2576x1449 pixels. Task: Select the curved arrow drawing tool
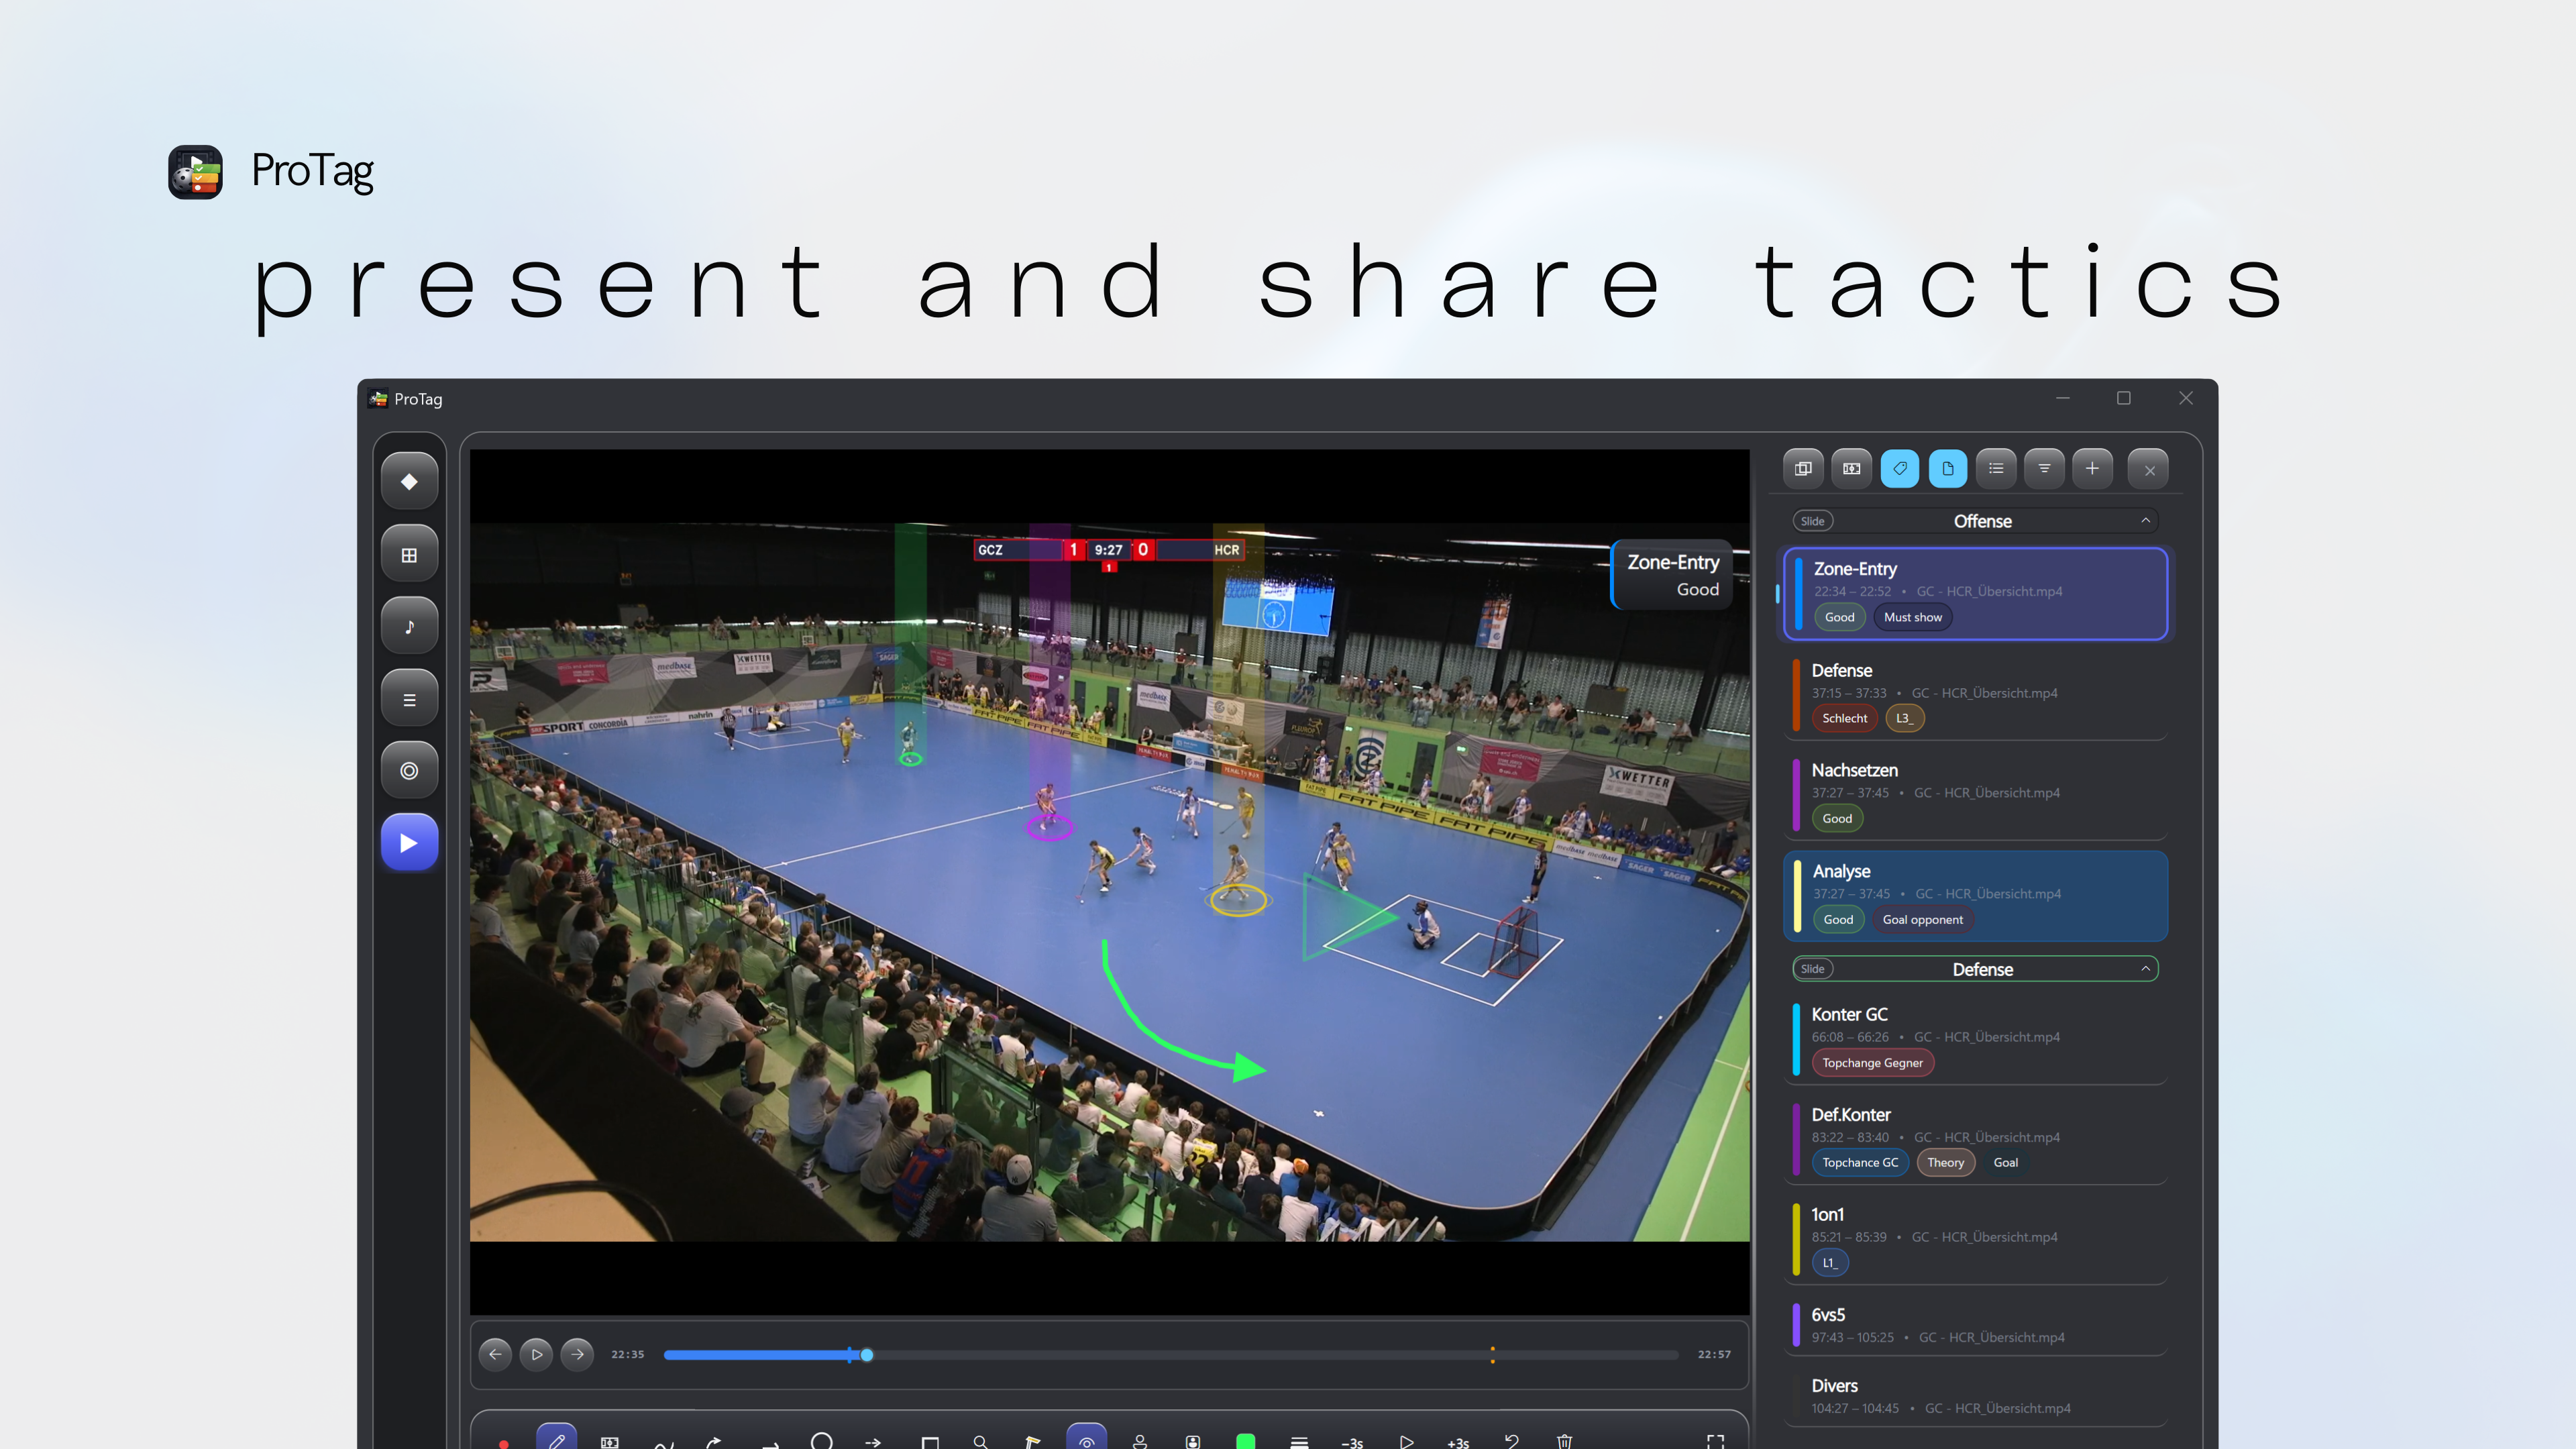tap(714, 1442)
